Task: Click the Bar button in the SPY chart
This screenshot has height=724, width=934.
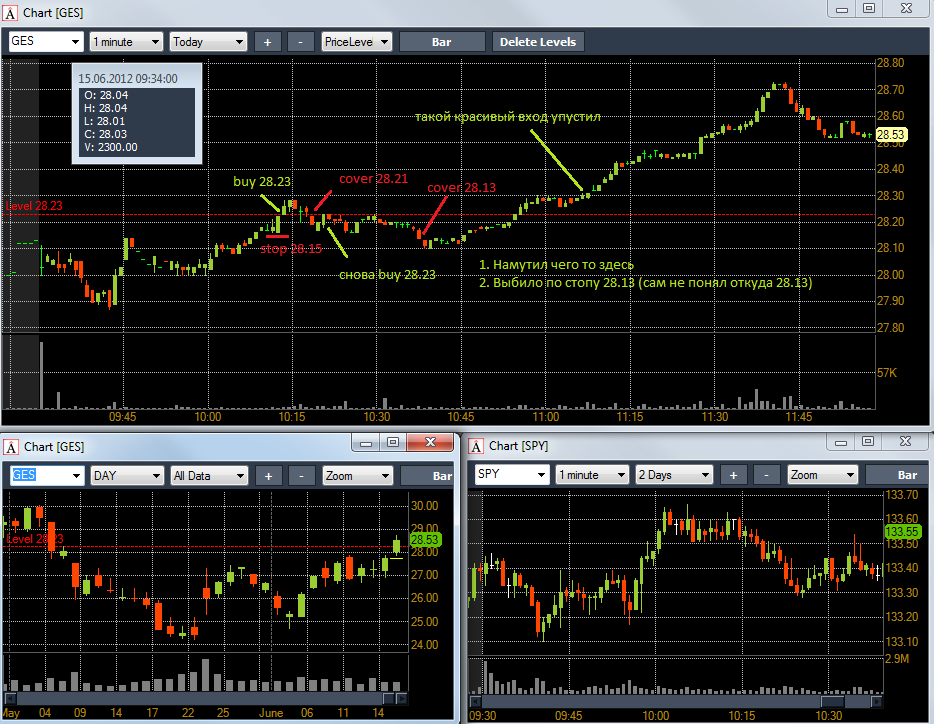Action: coord(899,475)
